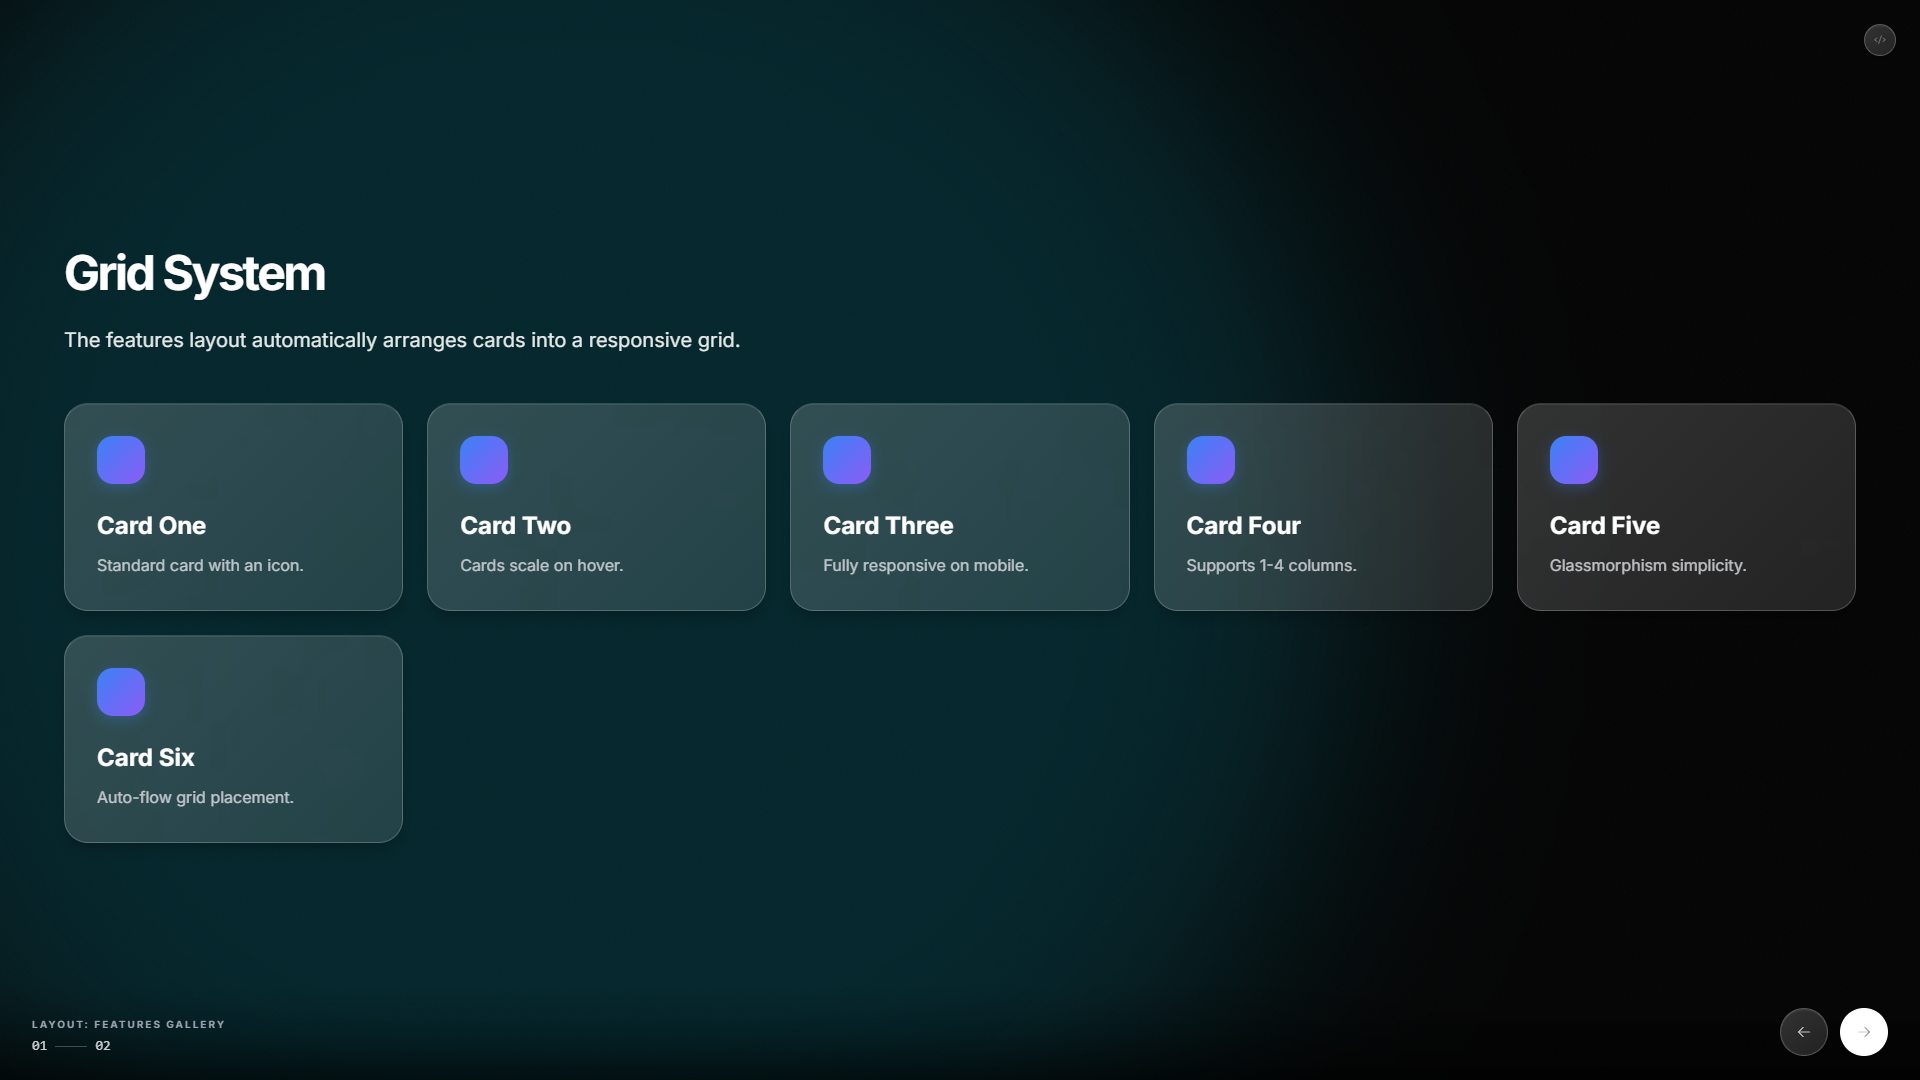
Task: Click the blue icon on Card Two
Action: 484,460
